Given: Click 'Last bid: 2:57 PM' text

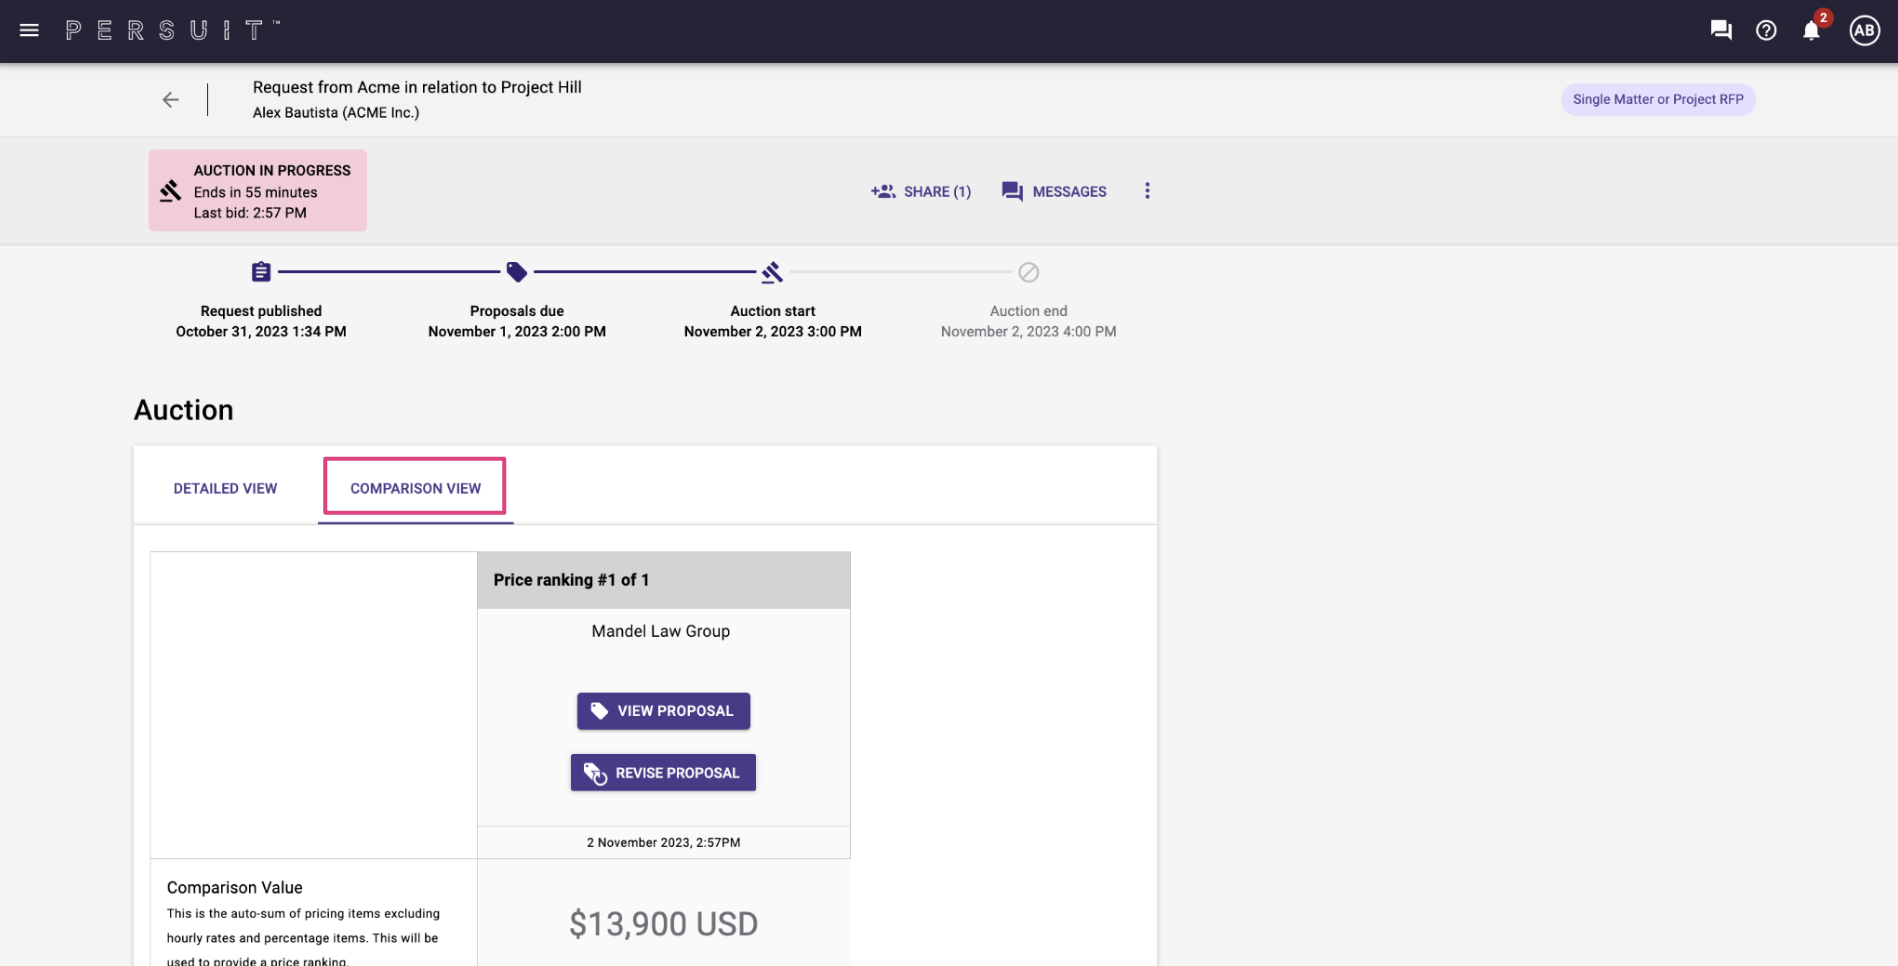Looking at the screenshot, I should 250,213.
